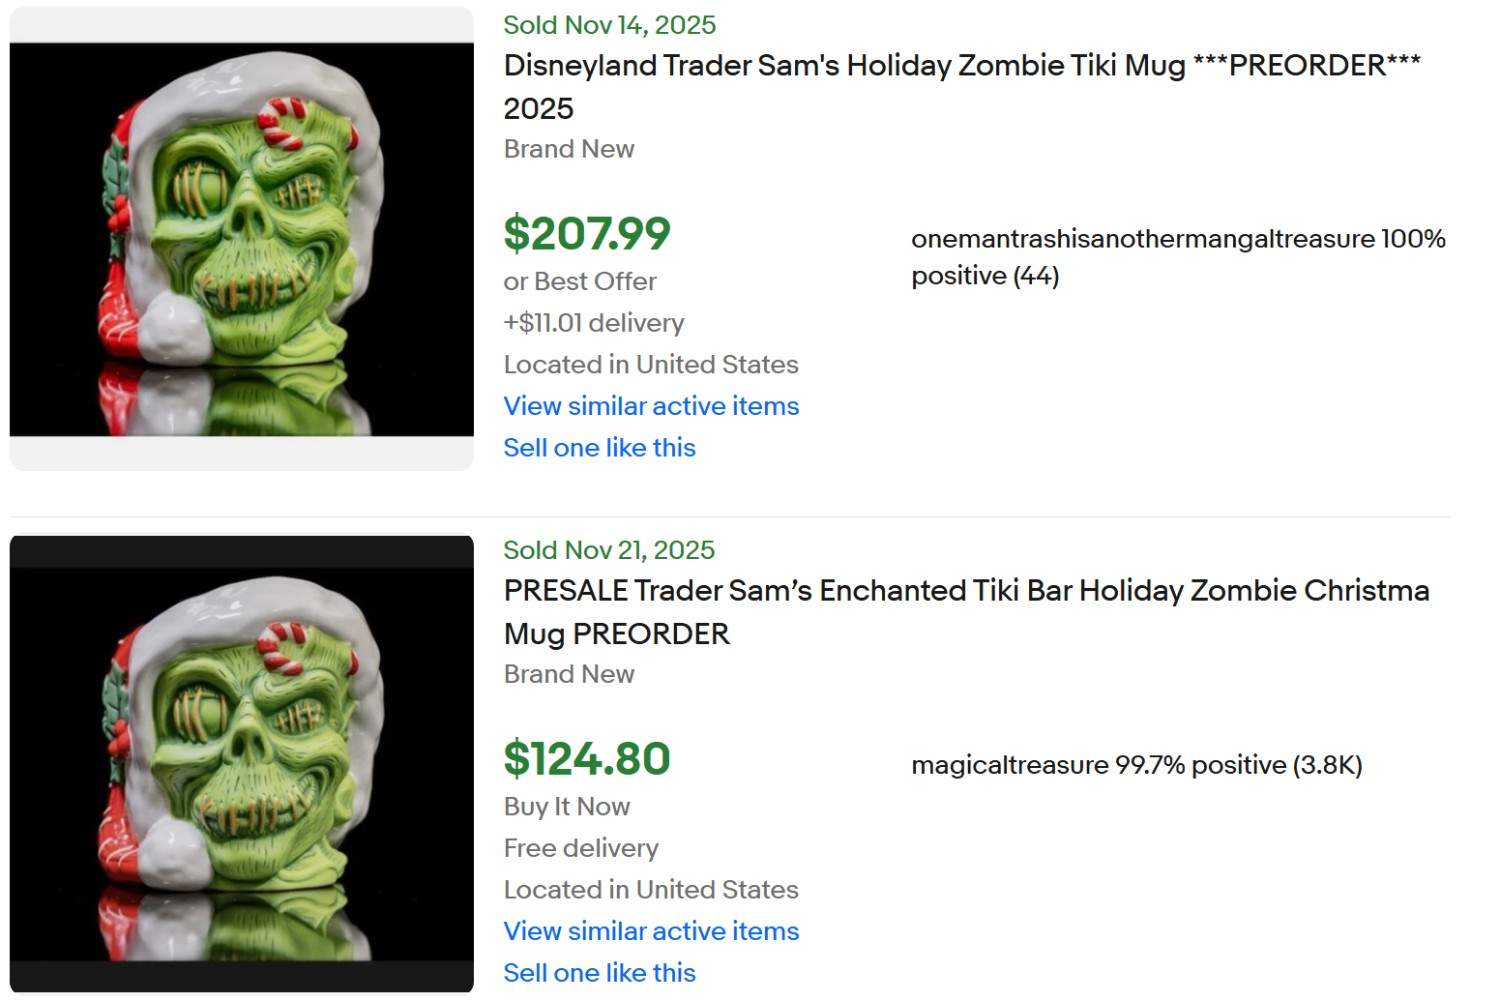Click the Buy It Now label

click(566, 806)
